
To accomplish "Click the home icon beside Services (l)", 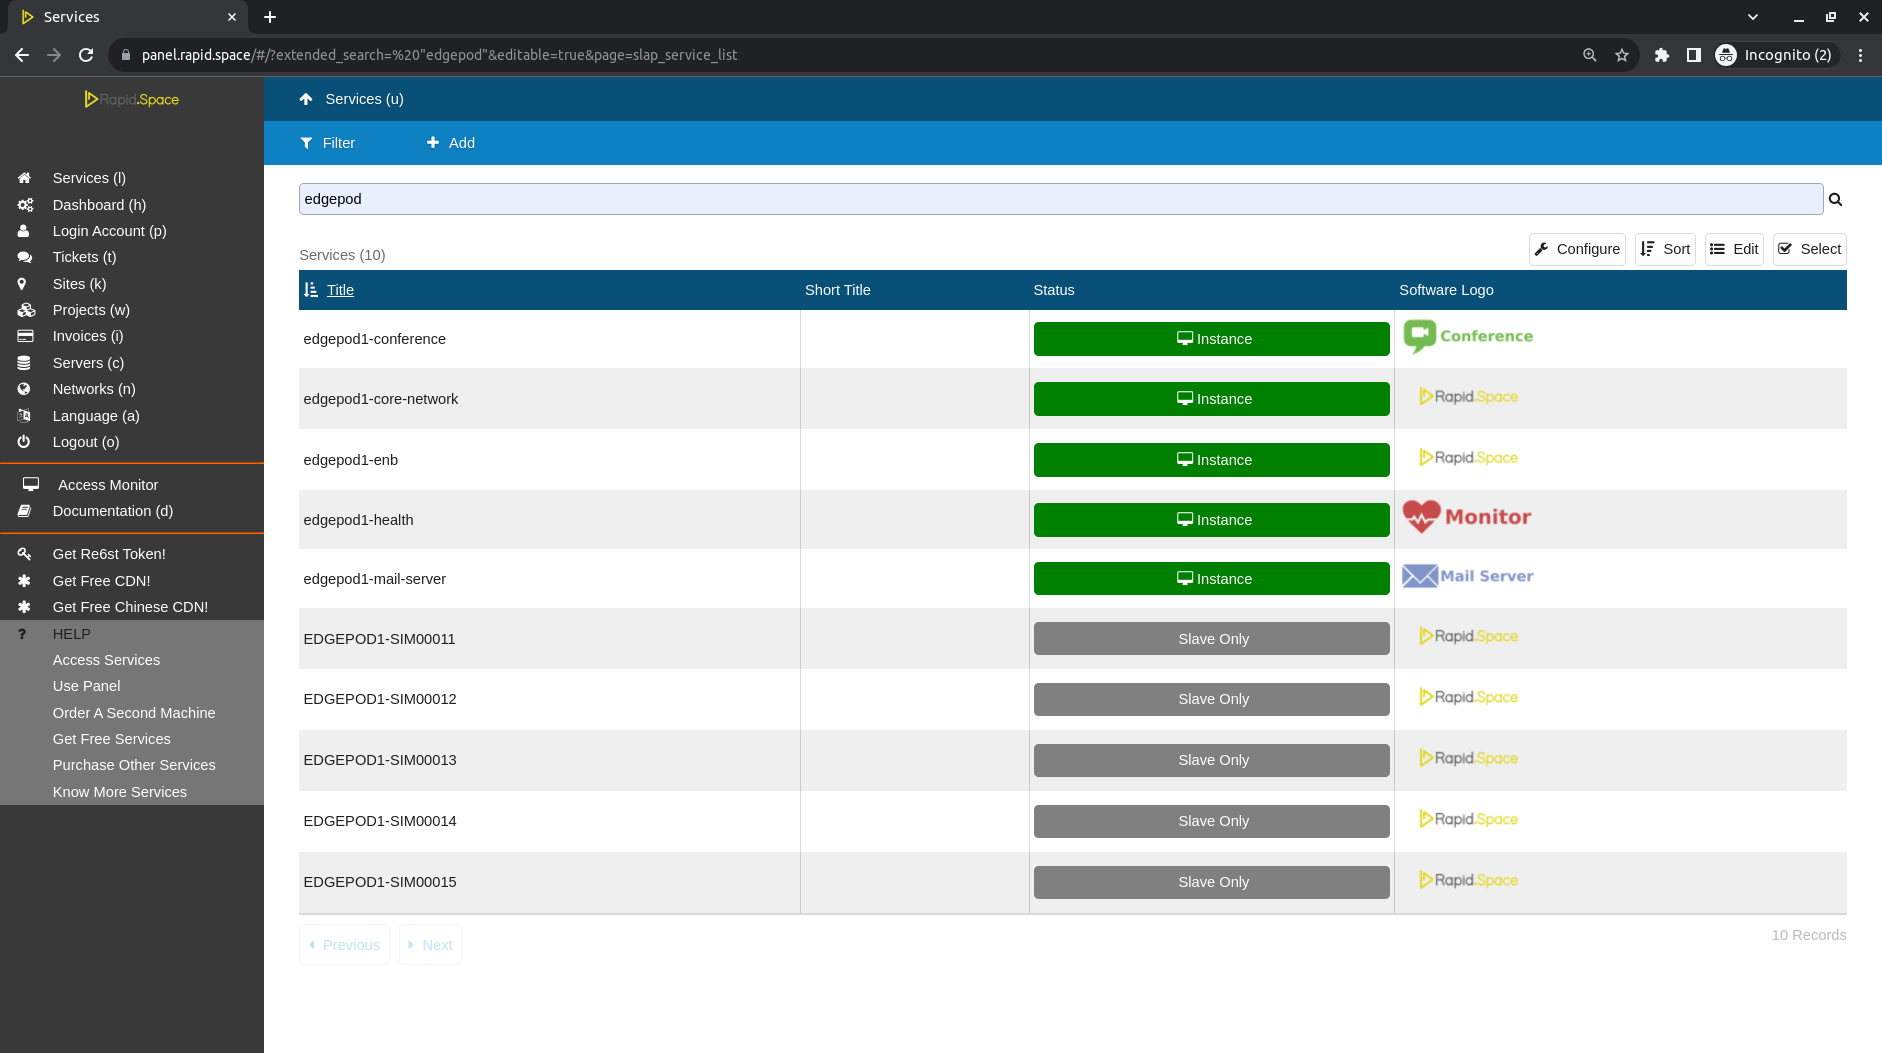I will pos(24,178).
